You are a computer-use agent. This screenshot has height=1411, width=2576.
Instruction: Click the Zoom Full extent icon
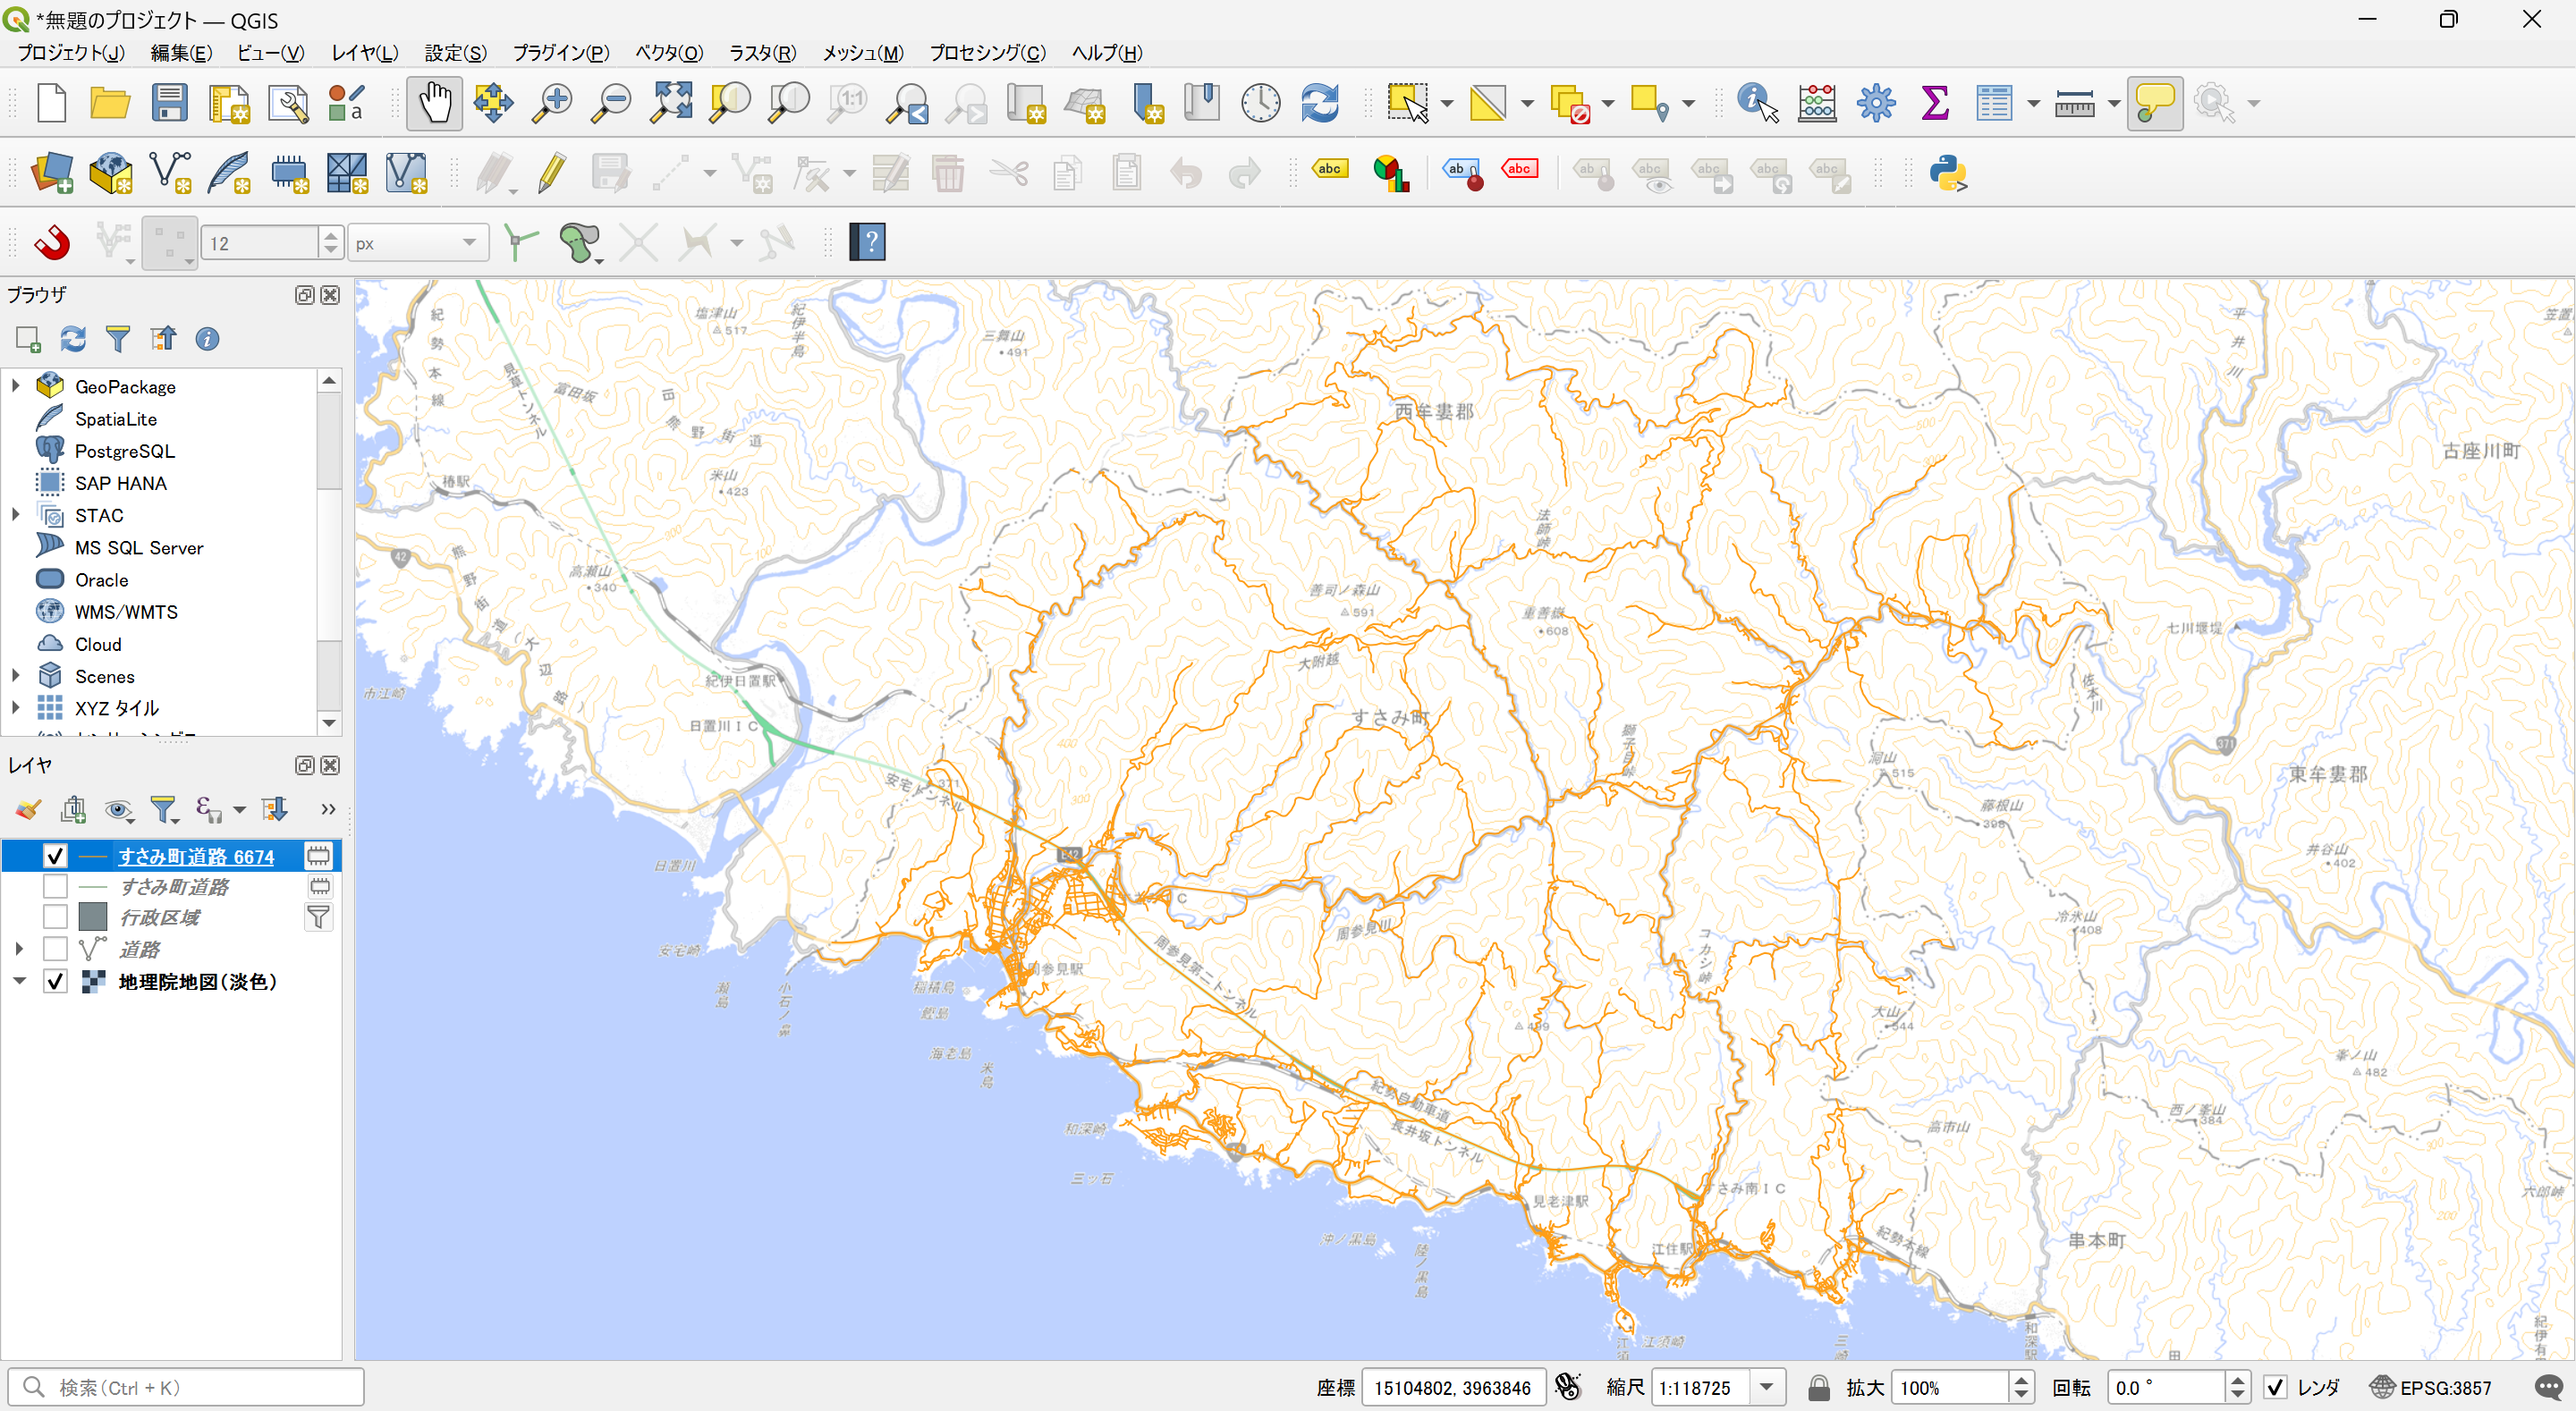click(671, 103)
